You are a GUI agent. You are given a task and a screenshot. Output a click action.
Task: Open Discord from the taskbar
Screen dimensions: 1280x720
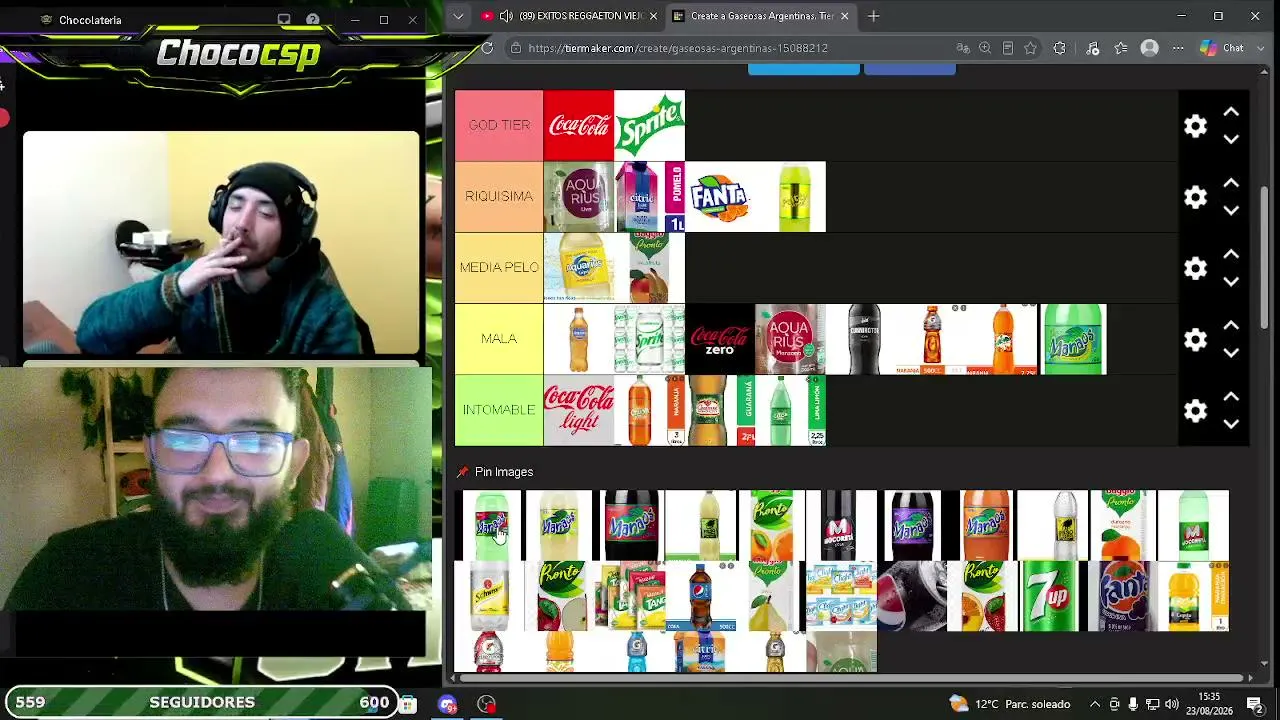[447, 704]
